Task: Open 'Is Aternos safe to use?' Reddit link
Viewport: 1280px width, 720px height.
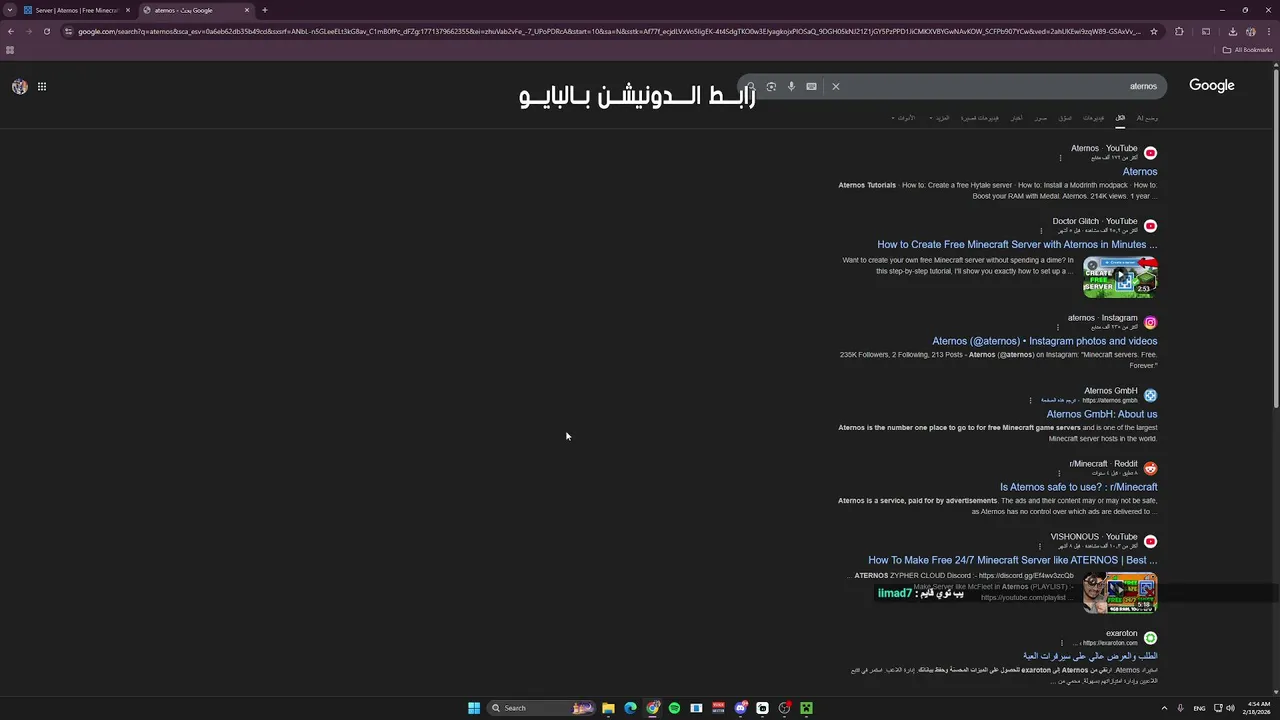Action: pyautogui.click(x=1079, y=487)
